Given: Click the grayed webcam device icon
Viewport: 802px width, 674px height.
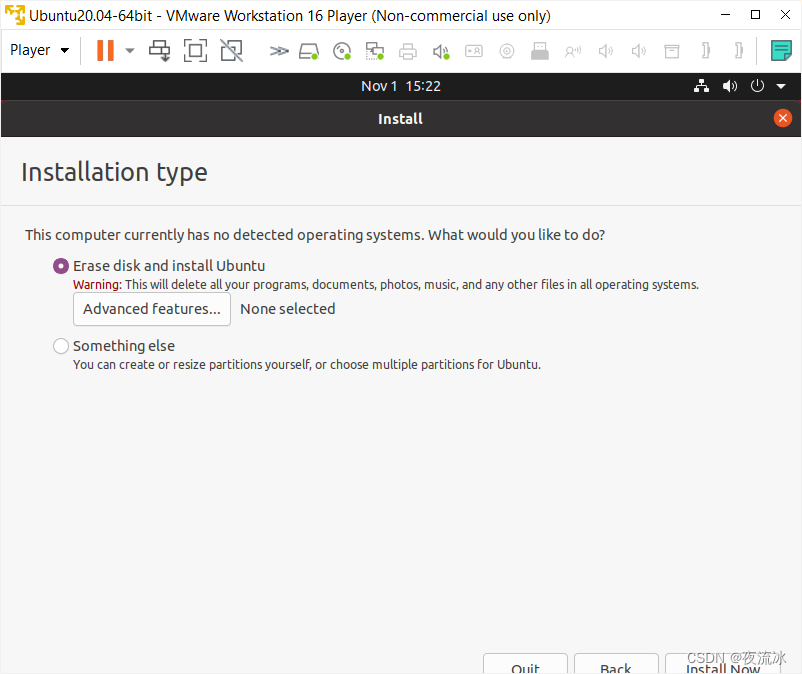Looking at the screenshot, I should coord(507,51).
